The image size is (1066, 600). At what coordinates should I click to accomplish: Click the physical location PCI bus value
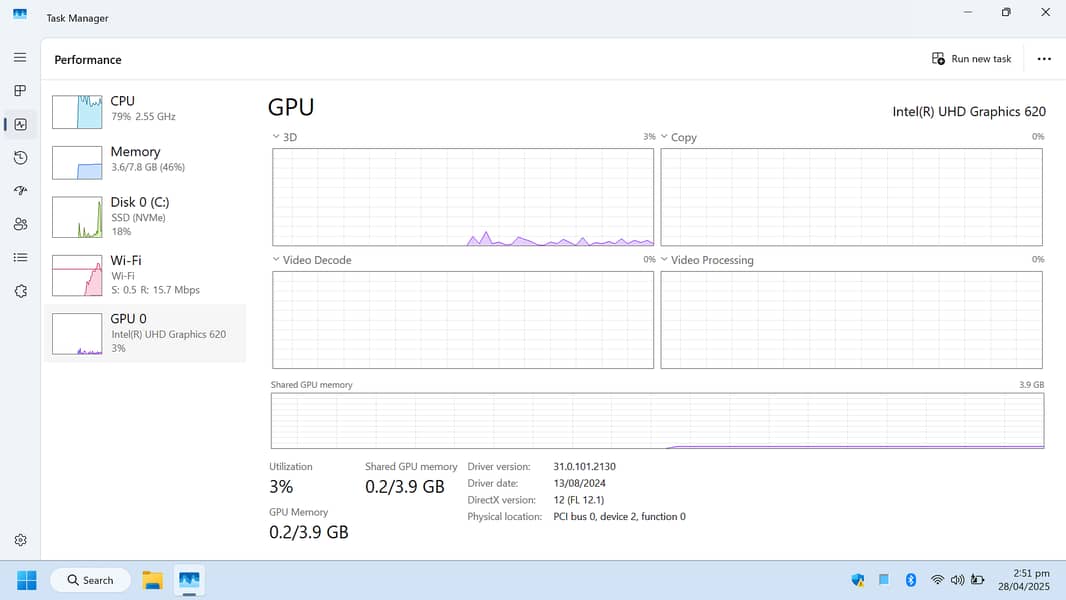click(619, 516)
